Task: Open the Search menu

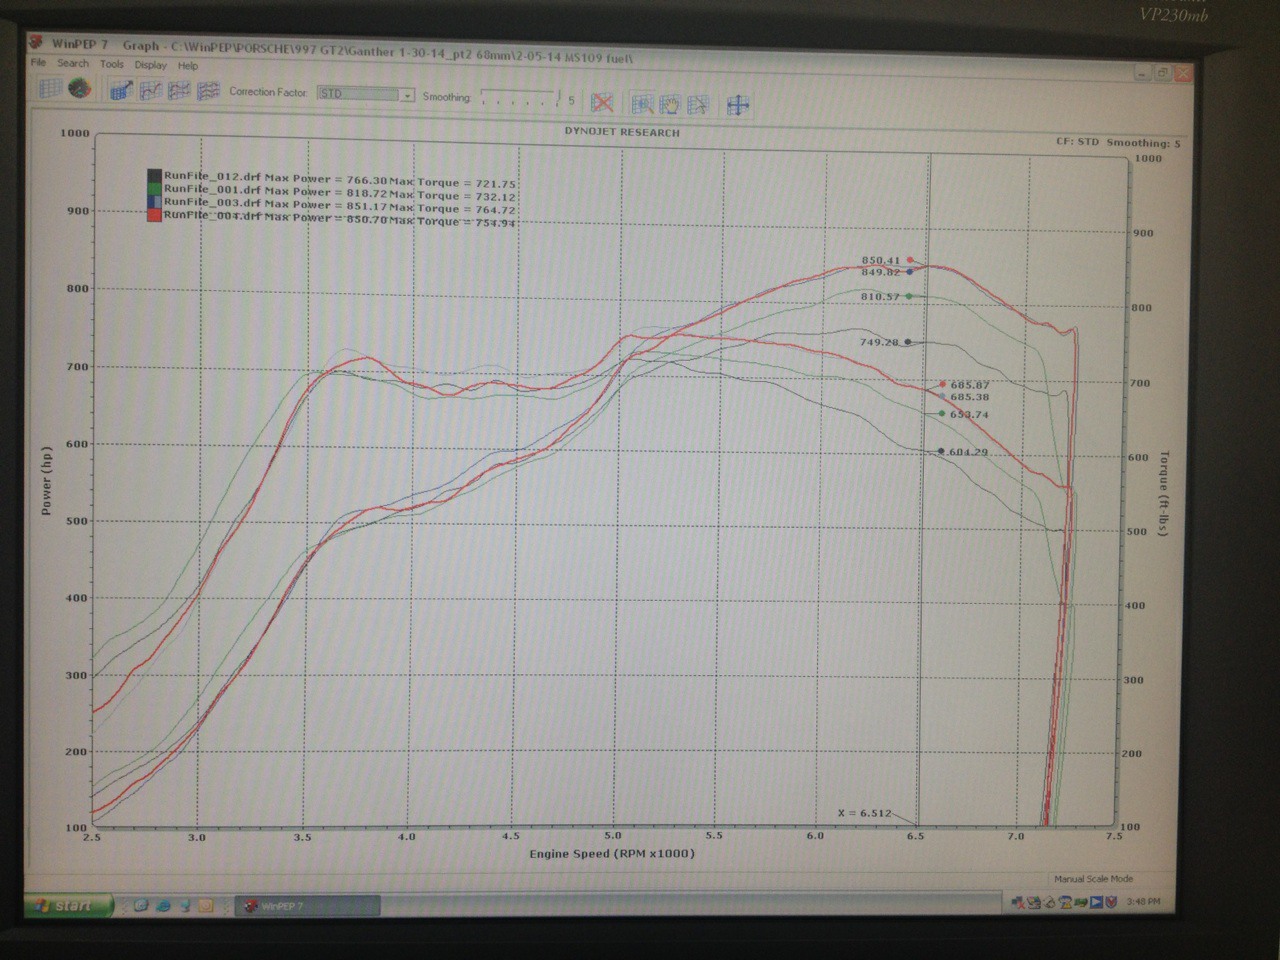Action: [73, 63]
